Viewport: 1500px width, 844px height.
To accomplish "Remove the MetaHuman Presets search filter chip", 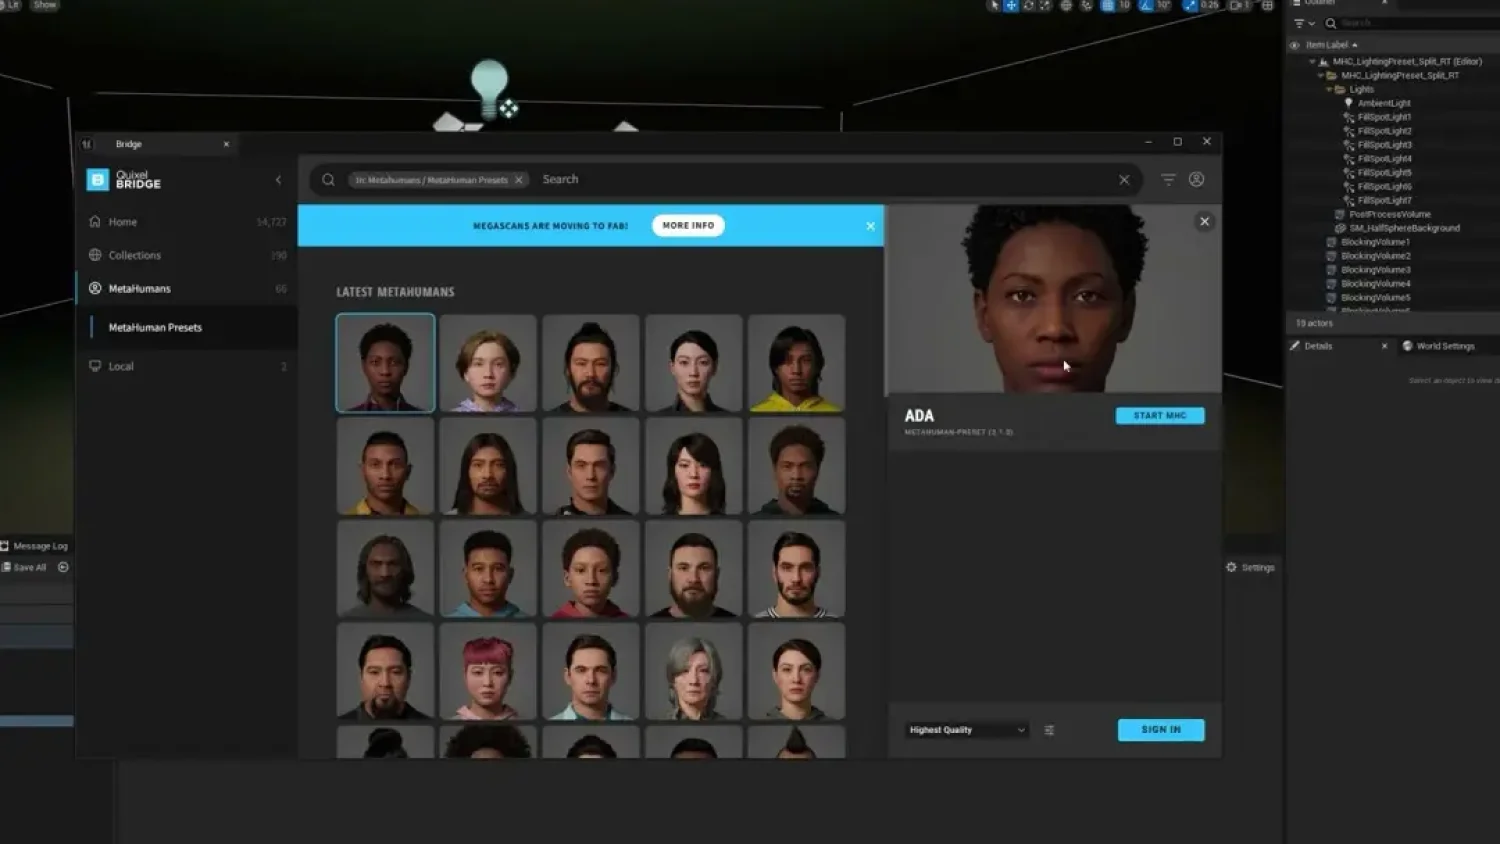I will 519,180.
